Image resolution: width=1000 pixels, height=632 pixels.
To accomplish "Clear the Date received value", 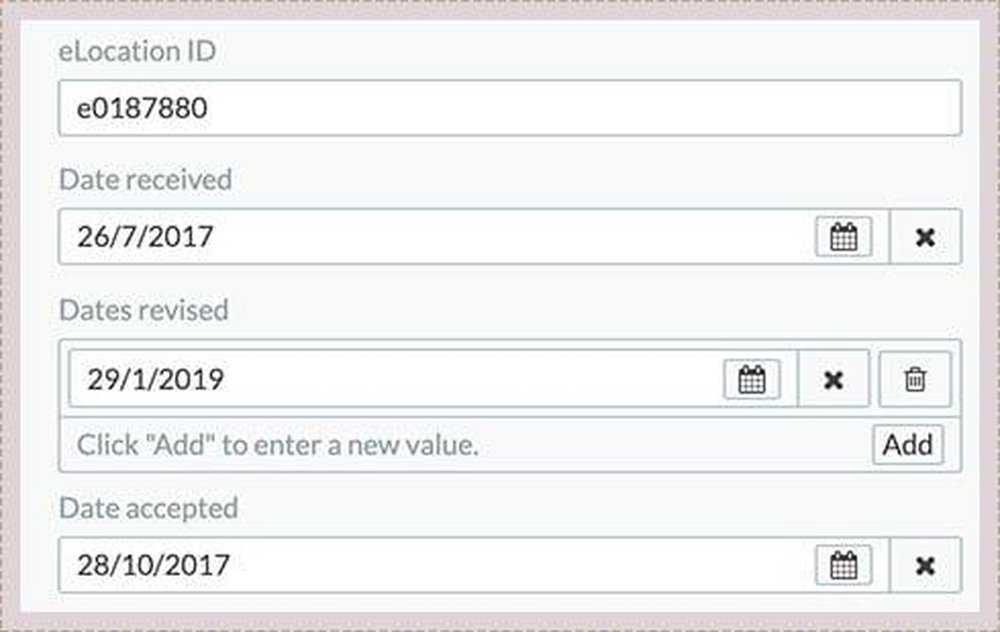I will tap(926, 237).
